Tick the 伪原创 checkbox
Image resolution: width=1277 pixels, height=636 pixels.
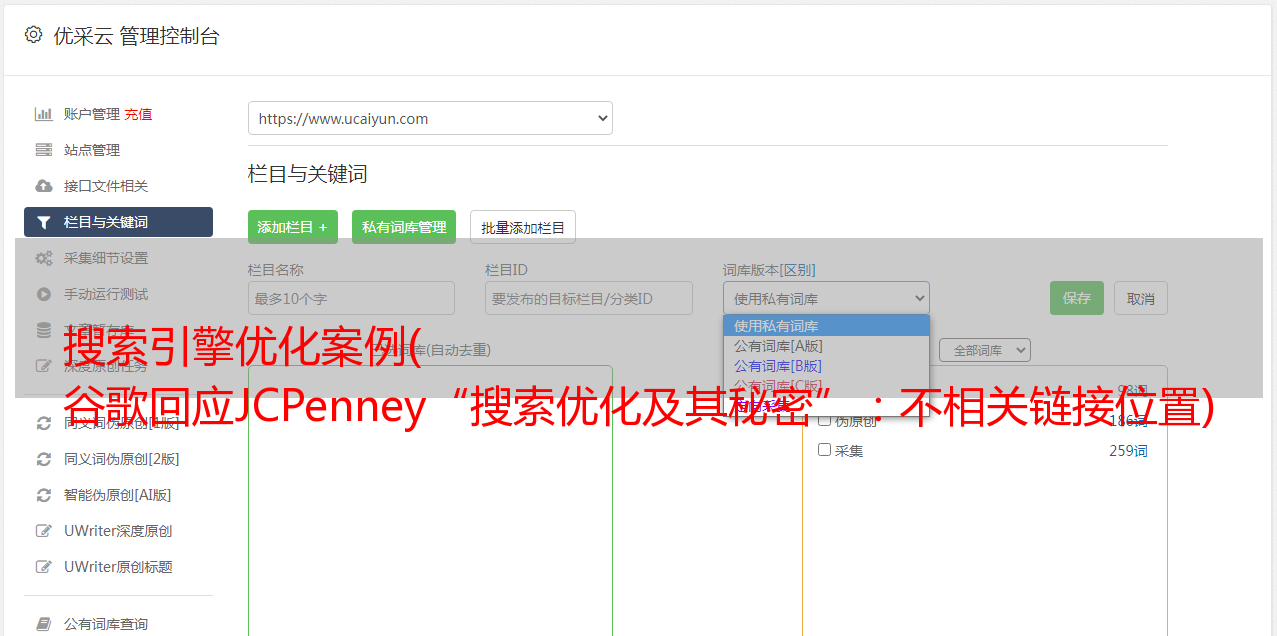pos(825,420)
